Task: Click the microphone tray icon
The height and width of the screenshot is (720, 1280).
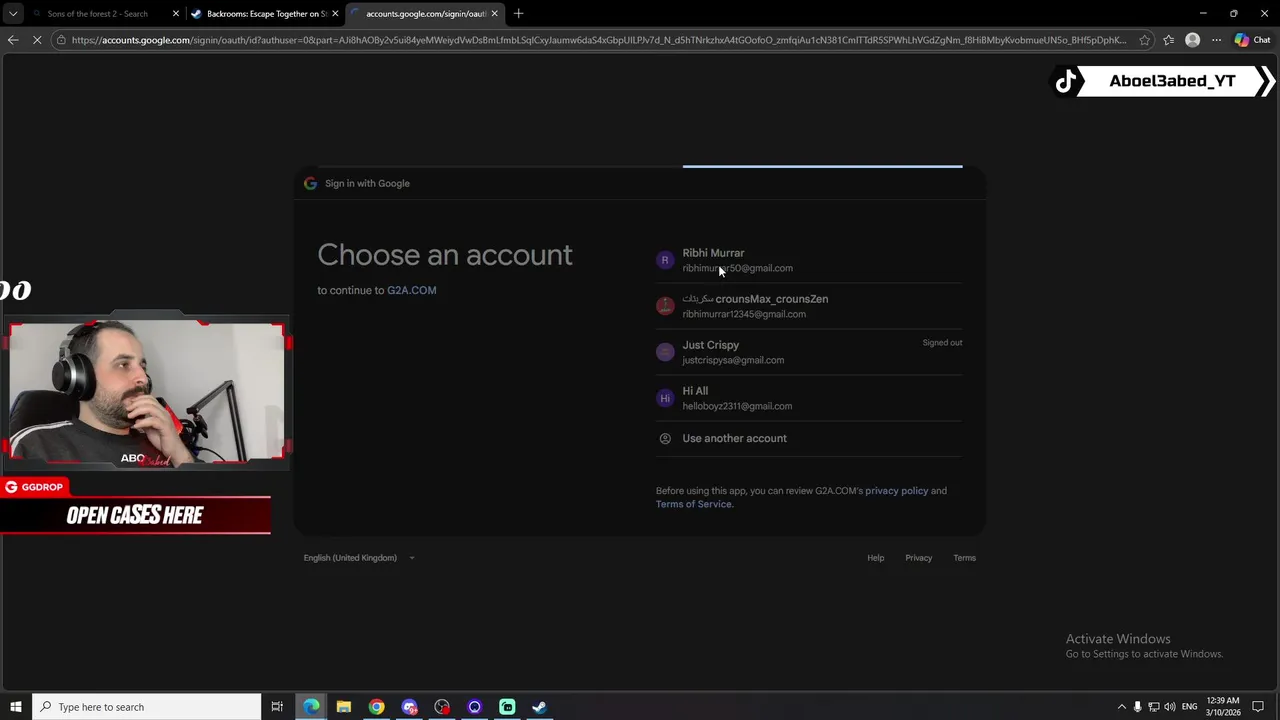Action: (x=1137, y=707)
